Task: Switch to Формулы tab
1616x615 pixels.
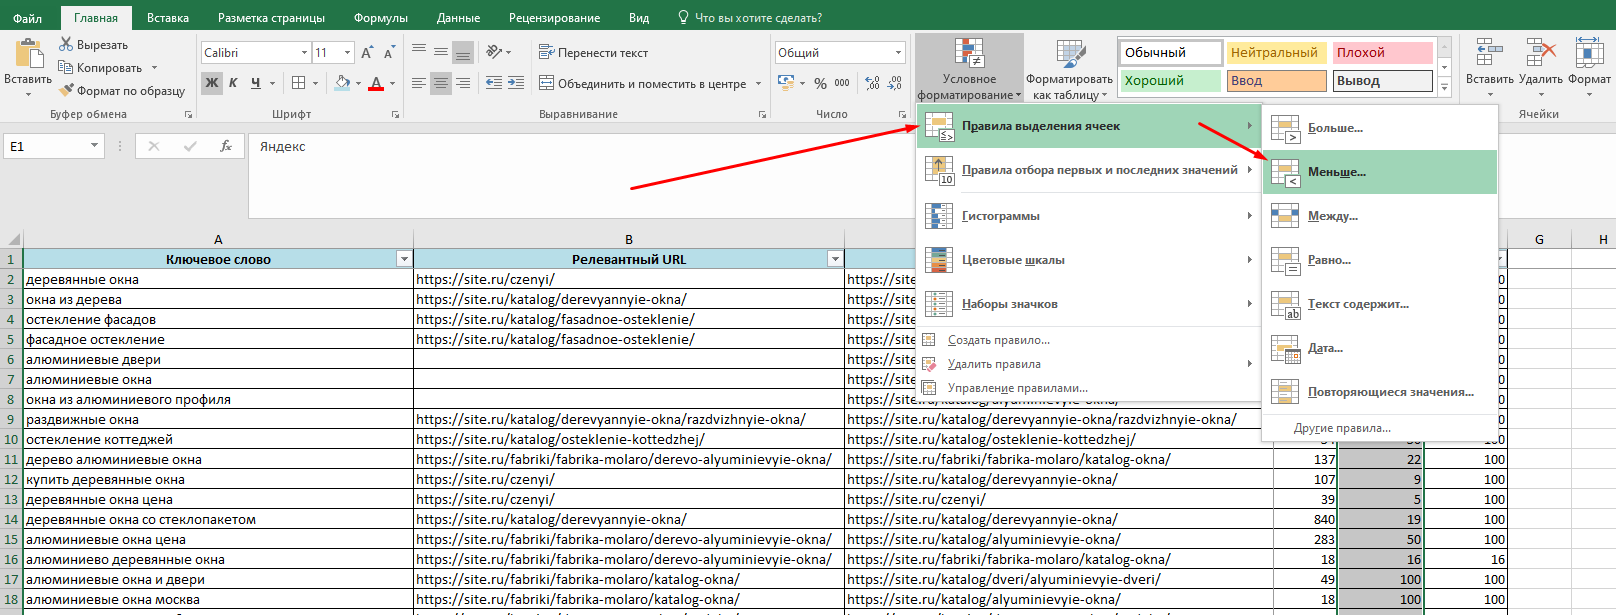Action: [x=381, y=18]
